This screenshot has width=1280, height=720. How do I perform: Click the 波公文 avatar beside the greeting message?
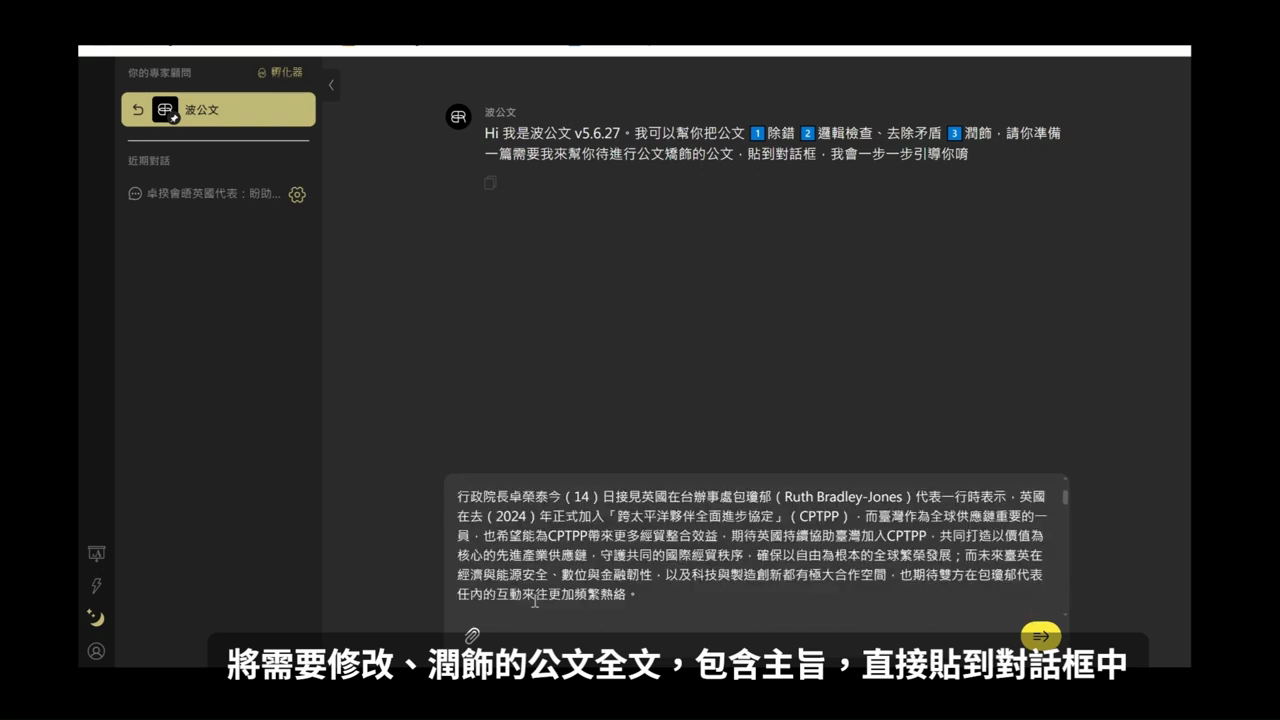[x=458, y=117]
